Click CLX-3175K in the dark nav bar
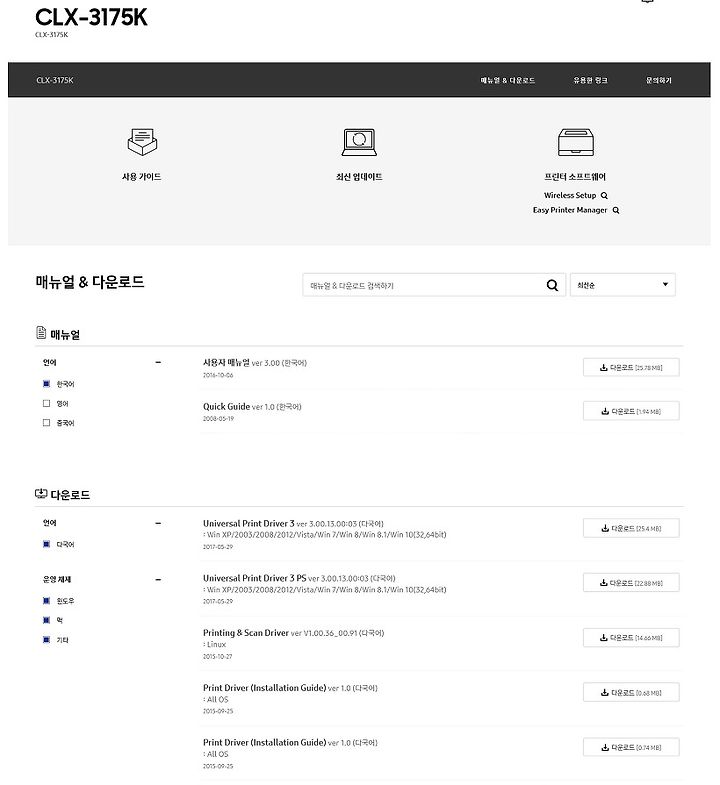Screen dimensions: 720x785 point(55,80)
